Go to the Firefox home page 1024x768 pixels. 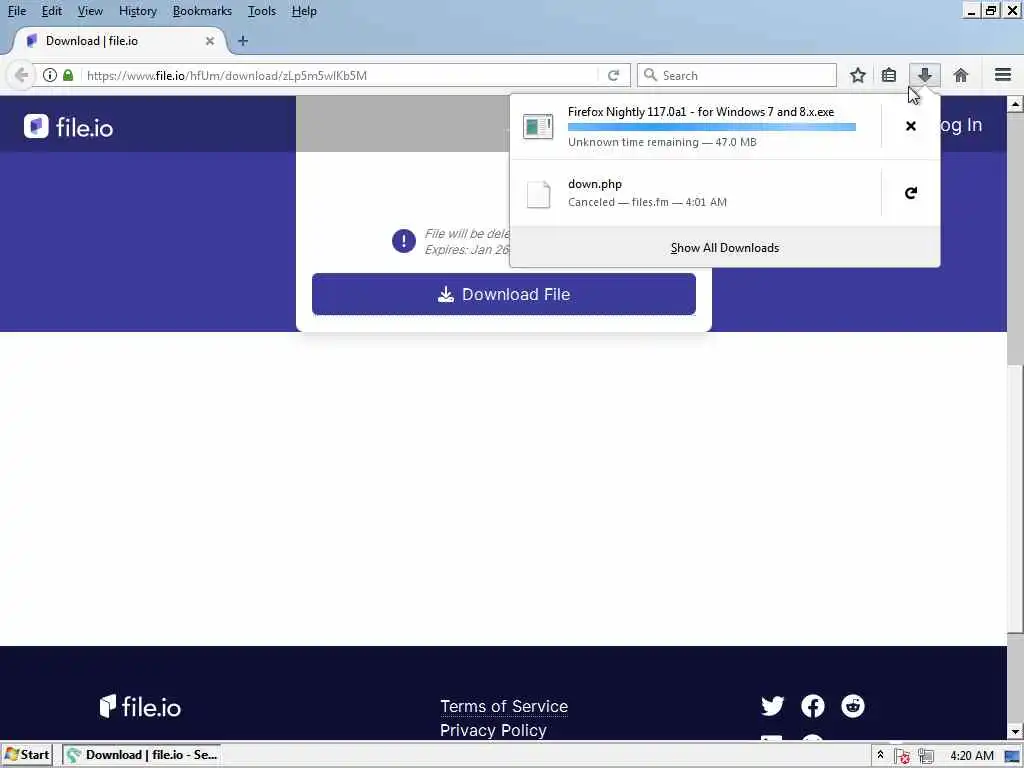[x=961, y=75]
